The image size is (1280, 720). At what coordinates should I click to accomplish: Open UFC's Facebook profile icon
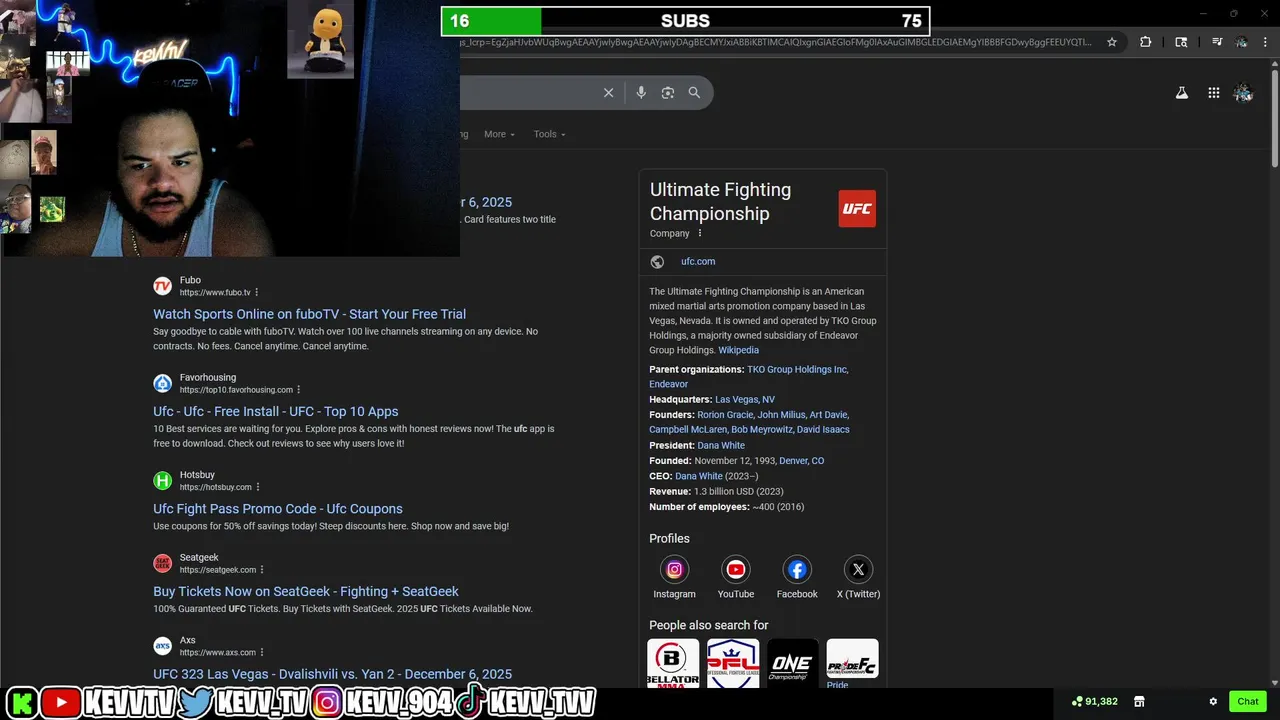click(797, 569)
